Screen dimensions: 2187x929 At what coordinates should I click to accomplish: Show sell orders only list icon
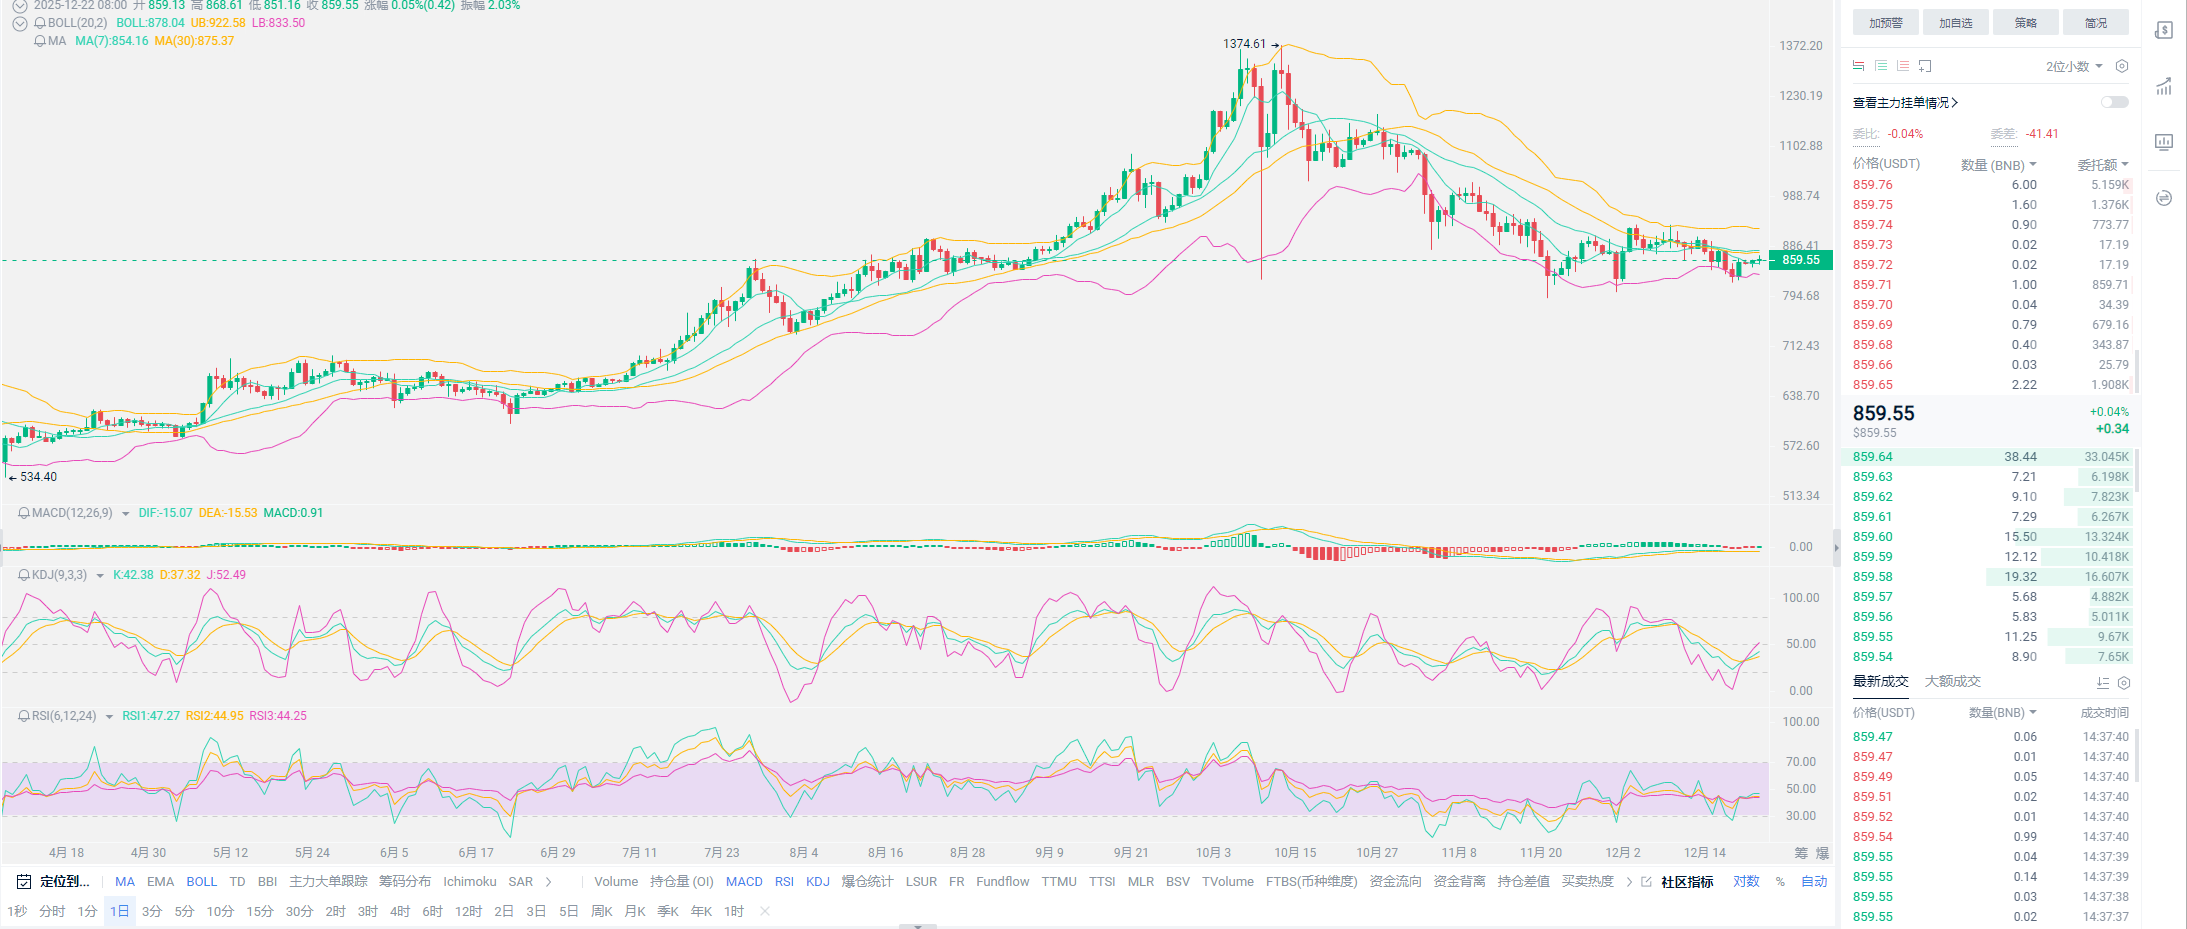(x=1903, y=66)
